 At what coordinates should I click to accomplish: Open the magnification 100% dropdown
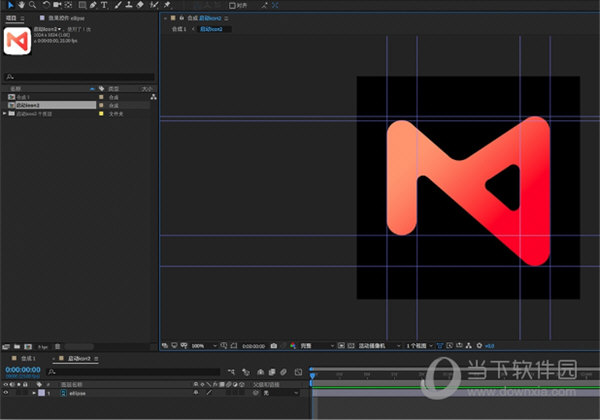(204, 346)
